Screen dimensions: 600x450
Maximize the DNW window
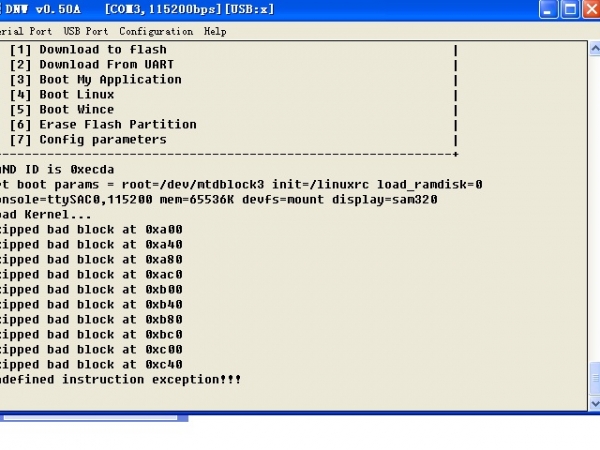(x=569, y=10)
